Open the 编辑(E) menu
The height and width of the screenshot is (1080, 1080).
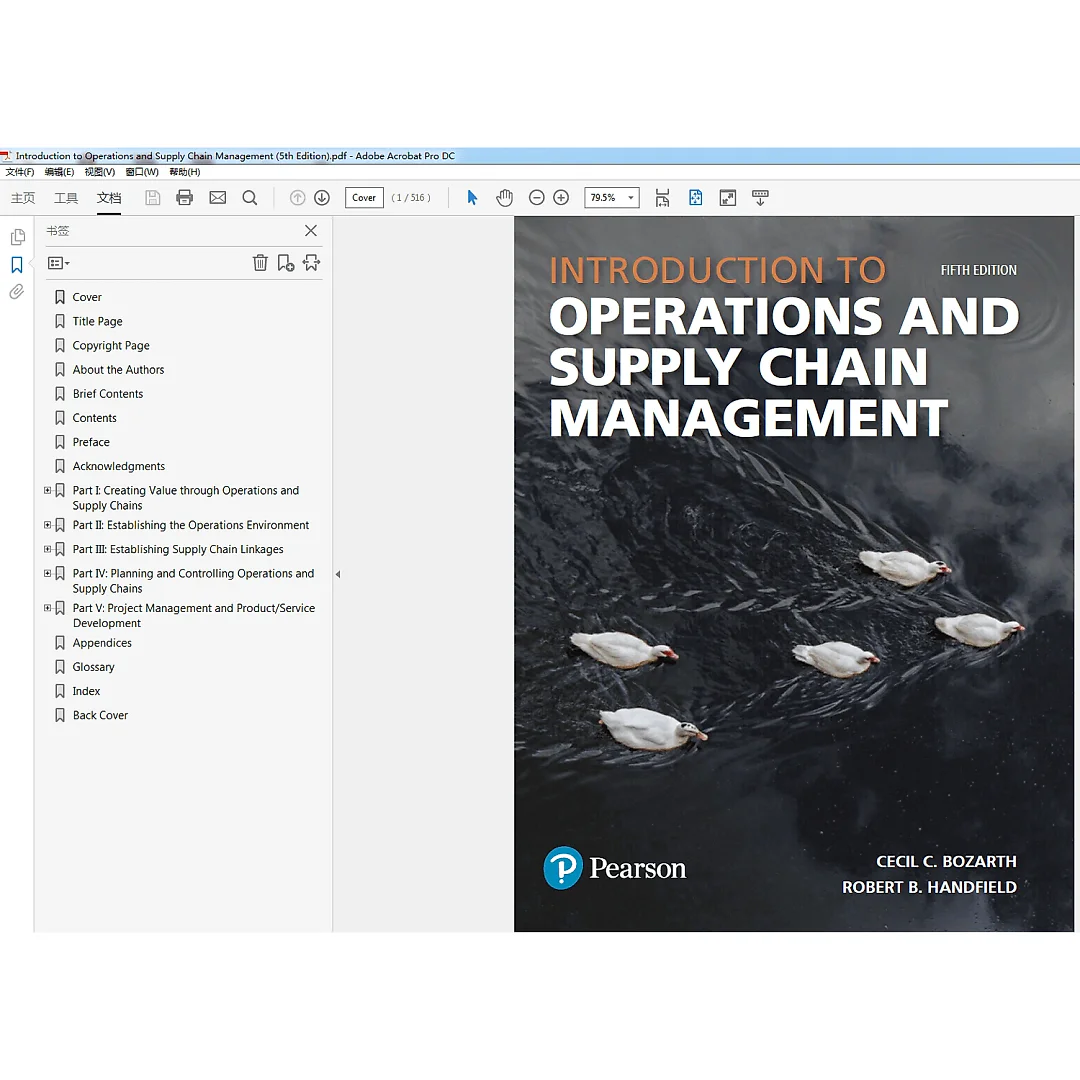pyautogui.click(x=59, y=172)
